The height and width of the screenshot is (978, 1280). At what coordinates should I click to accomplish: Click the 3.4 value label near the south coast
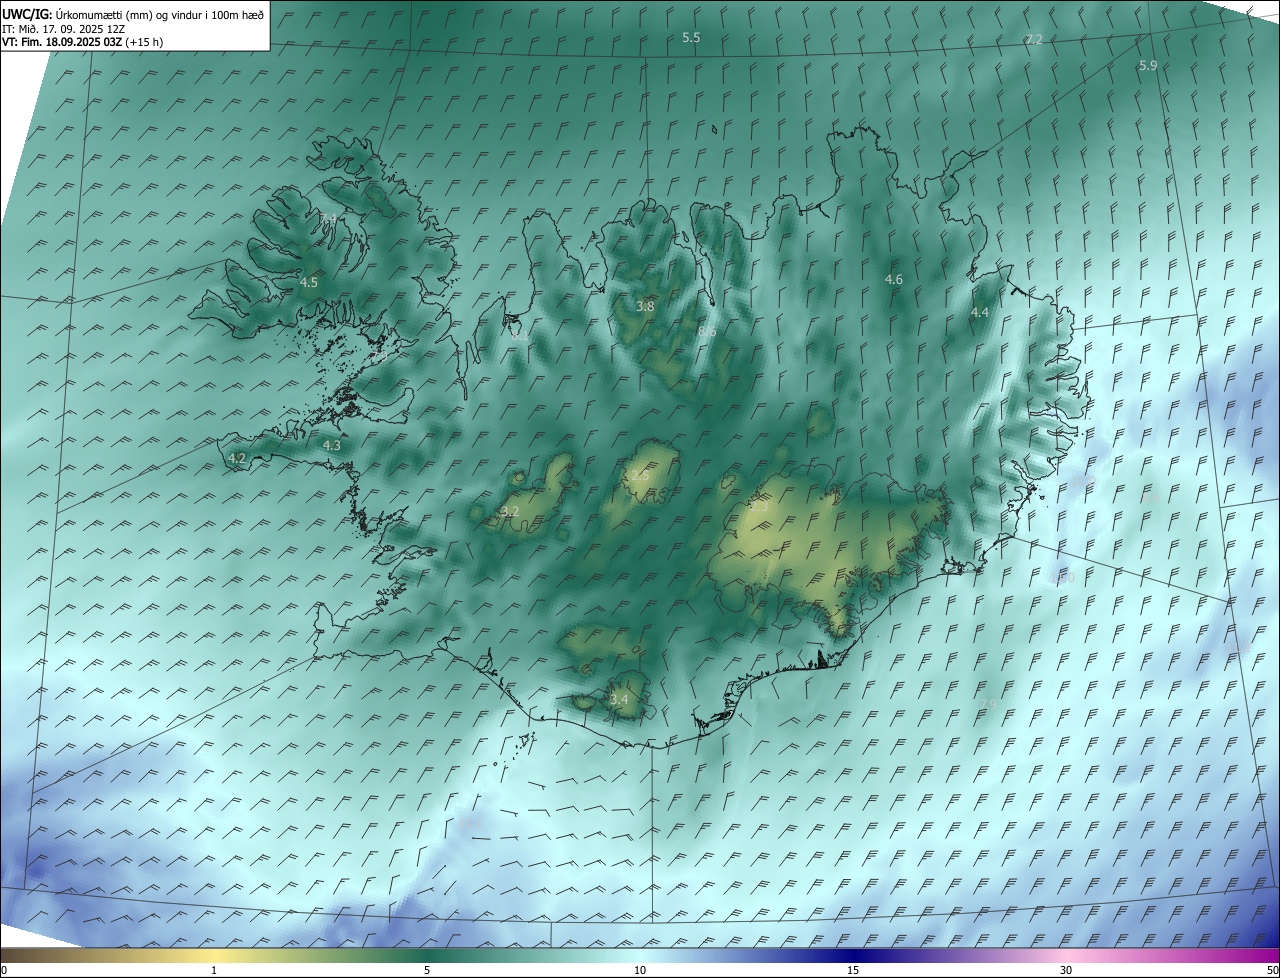click(x=619, y=699)
